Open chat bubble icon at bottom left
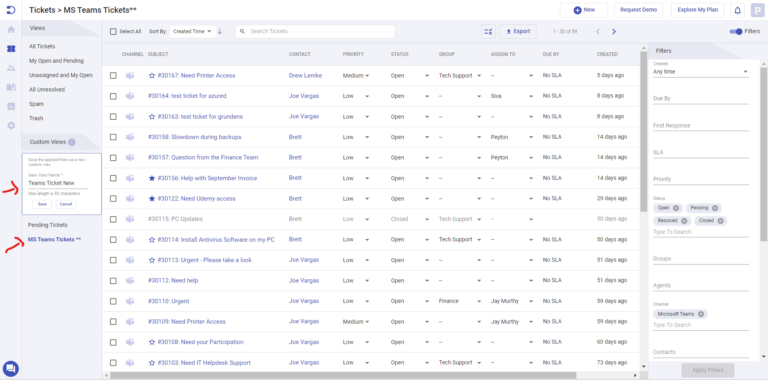This screenshot has height=380, width=768. pyautogui.click(x=11, y=368)
